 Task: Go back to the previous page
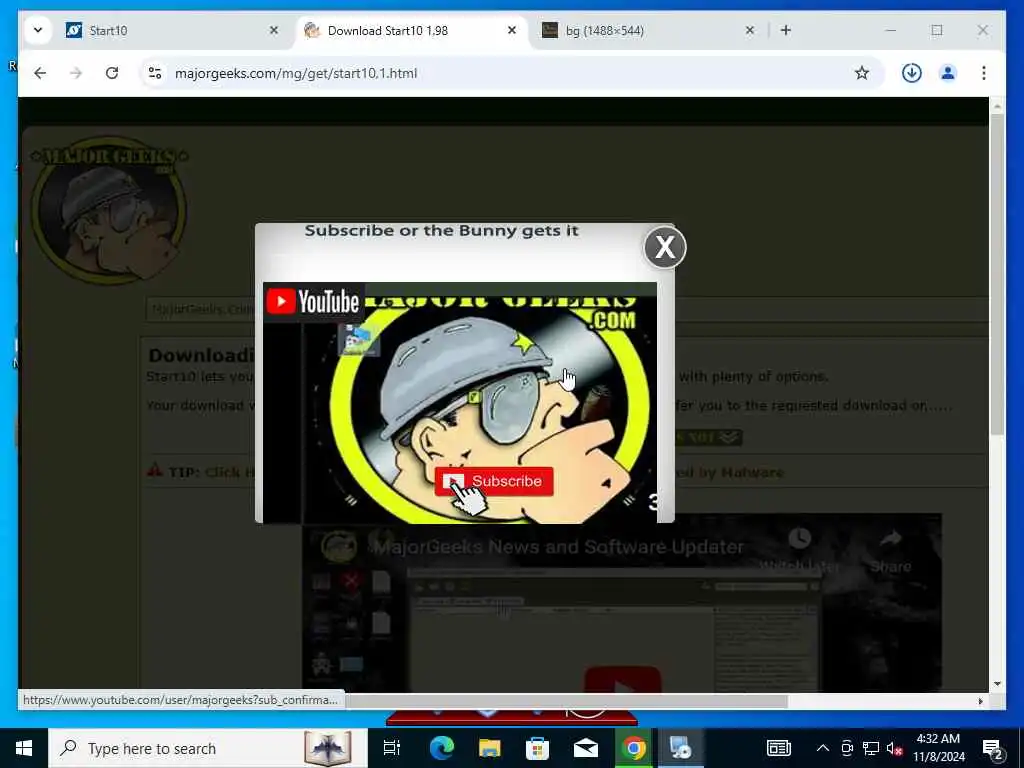[x=40, y=73]
